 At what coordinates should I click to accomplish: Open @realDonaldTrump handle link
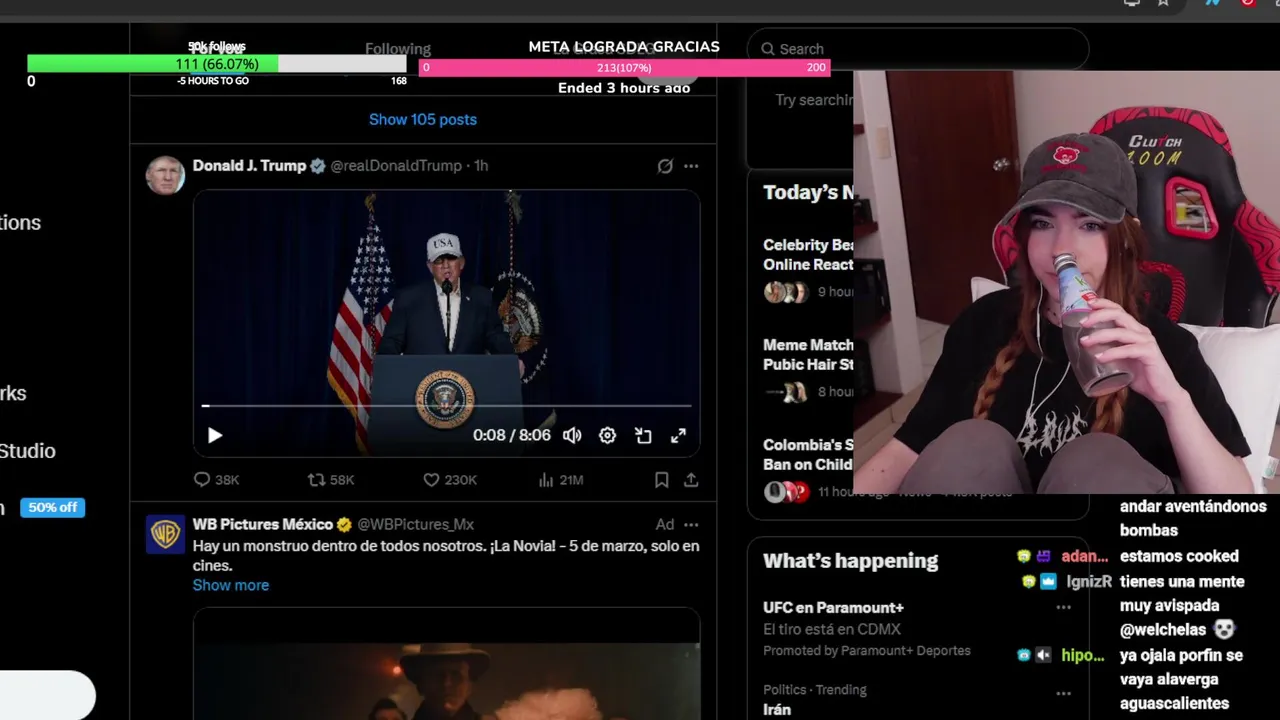396,166
